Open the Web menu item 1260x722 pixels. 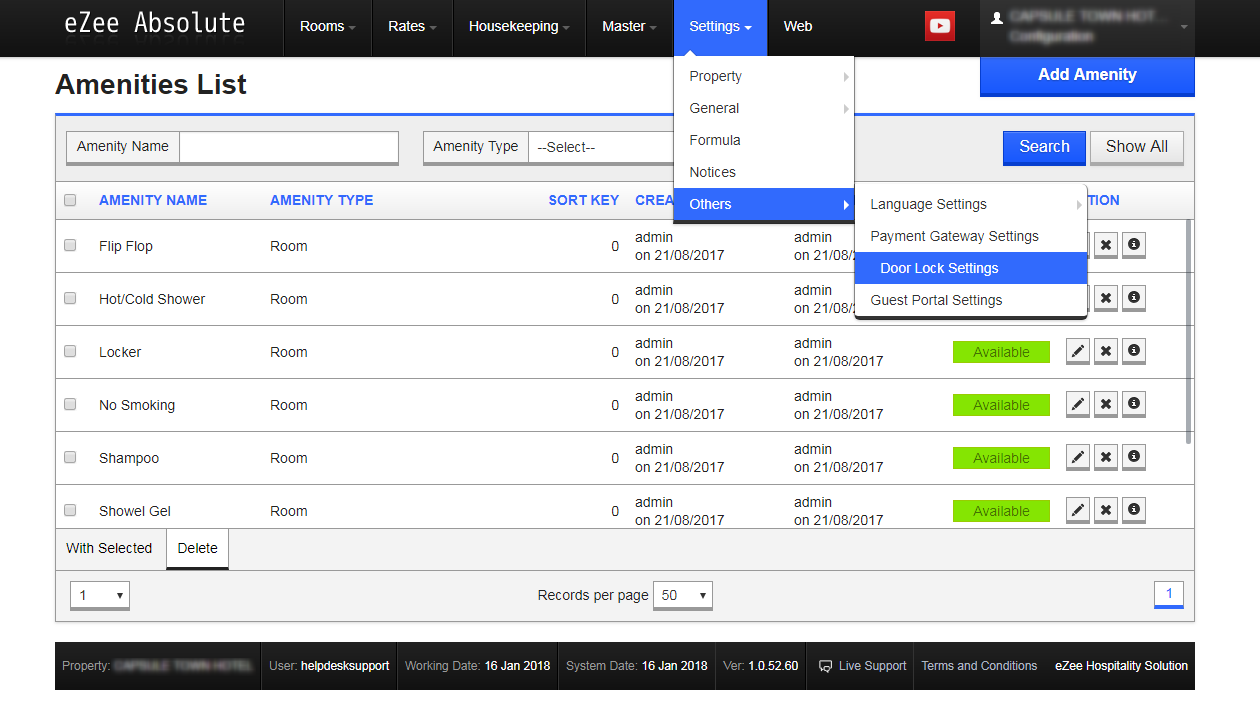click(798, 27)
